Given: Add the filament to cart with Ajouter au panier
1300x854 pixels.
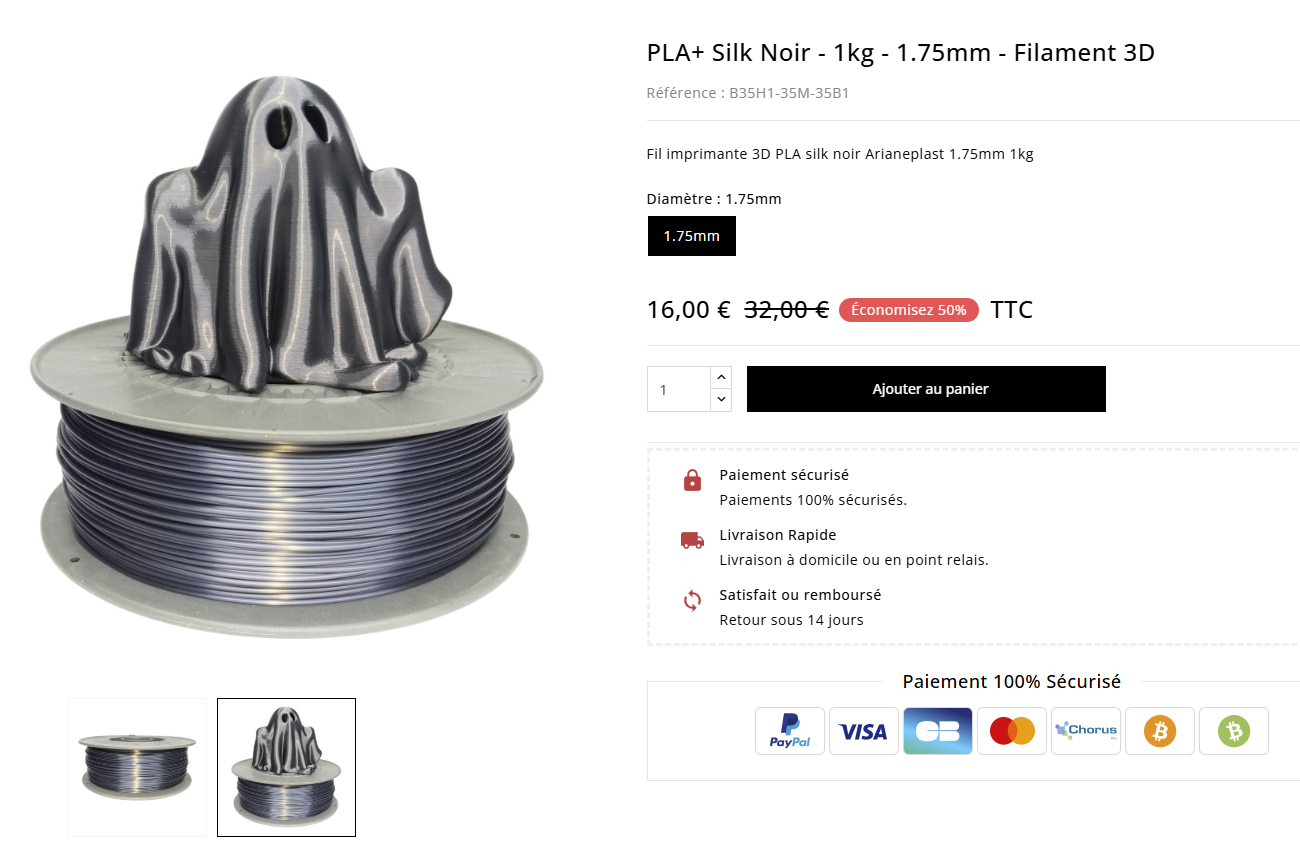Looking at the screenshot, I should 926,389.
